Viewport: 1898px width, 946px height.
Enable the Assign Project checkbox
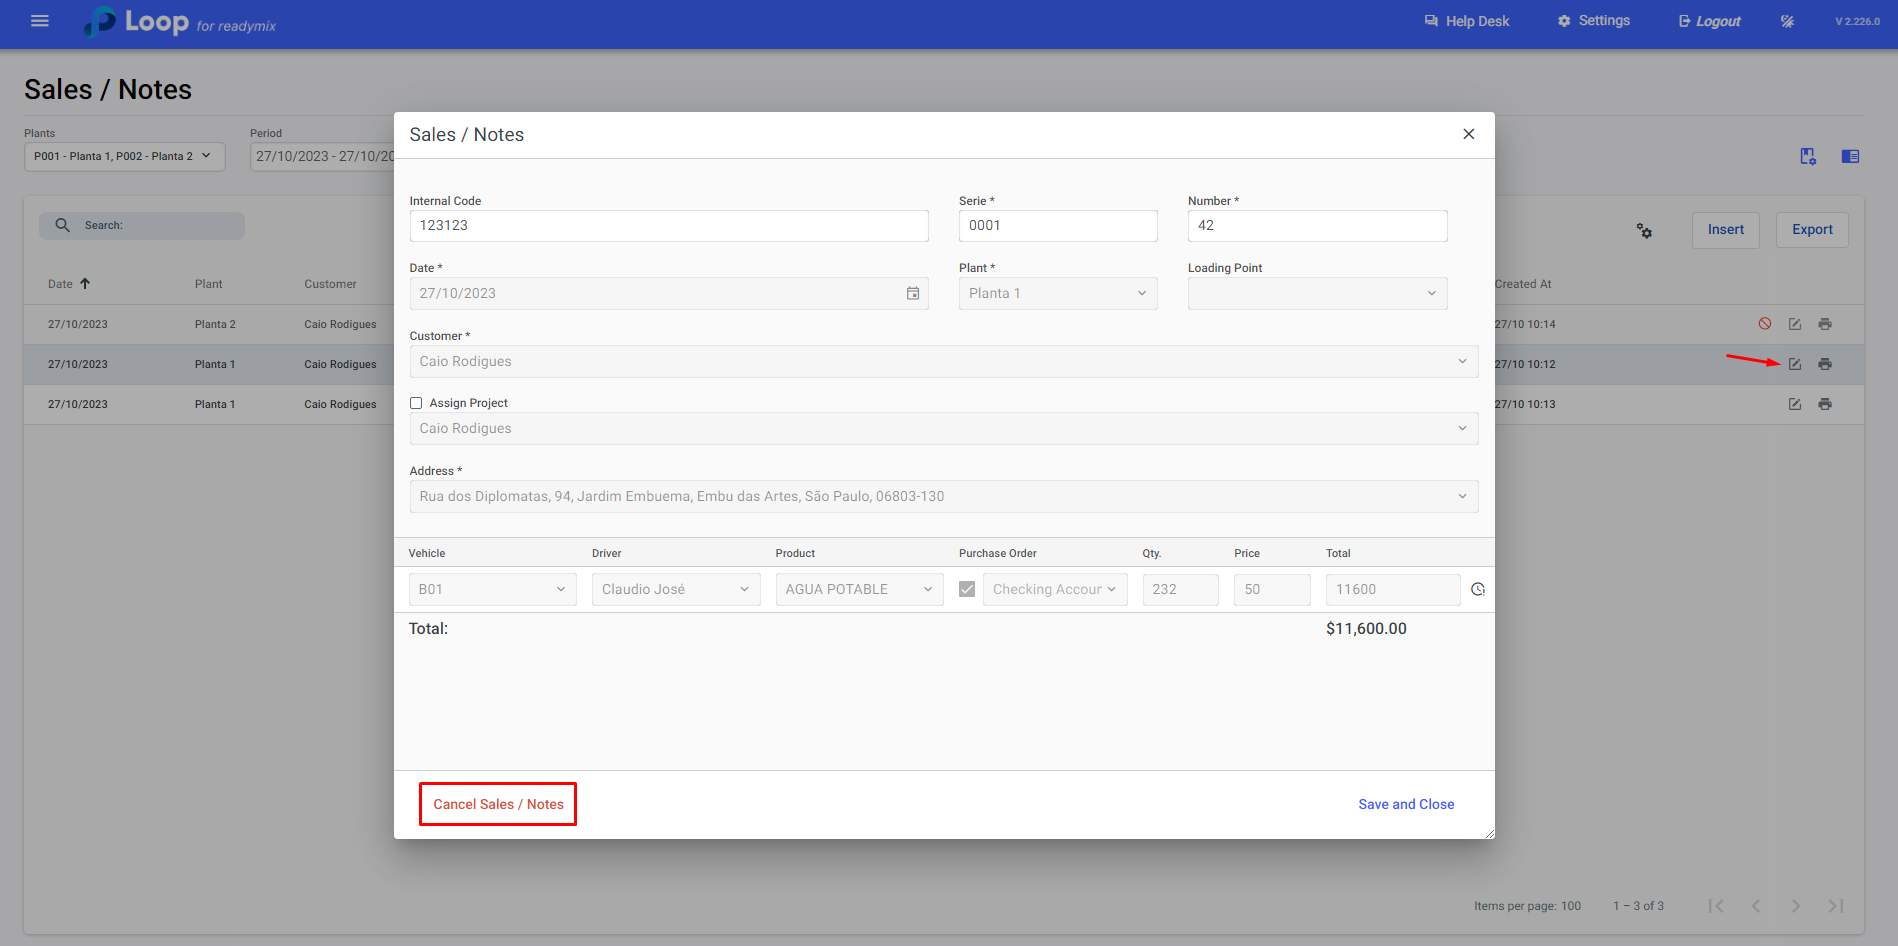[x=416, y=403]
